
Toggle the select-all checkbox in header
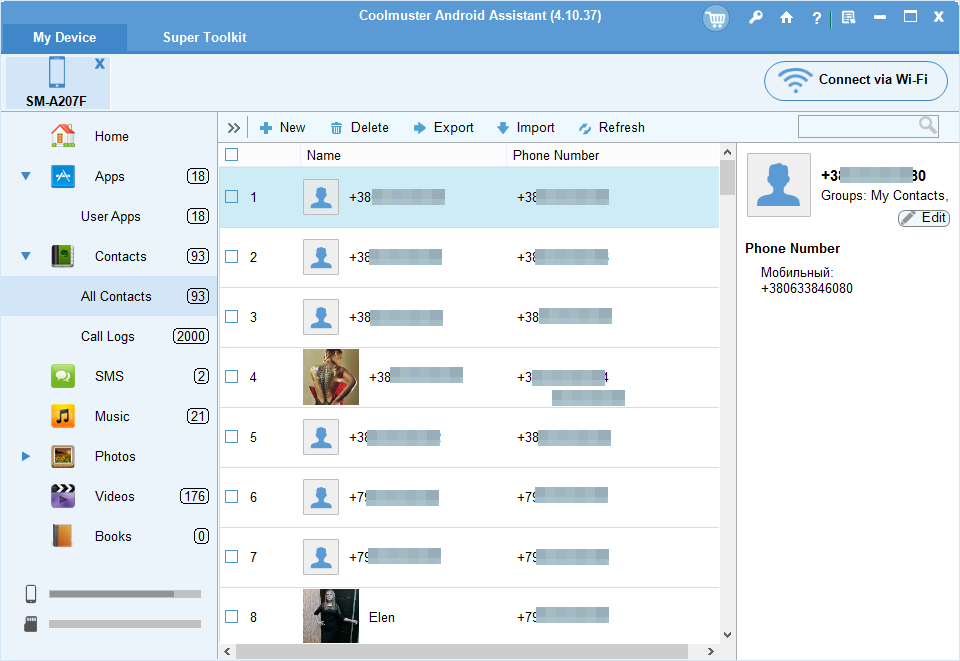pos(231,154)
